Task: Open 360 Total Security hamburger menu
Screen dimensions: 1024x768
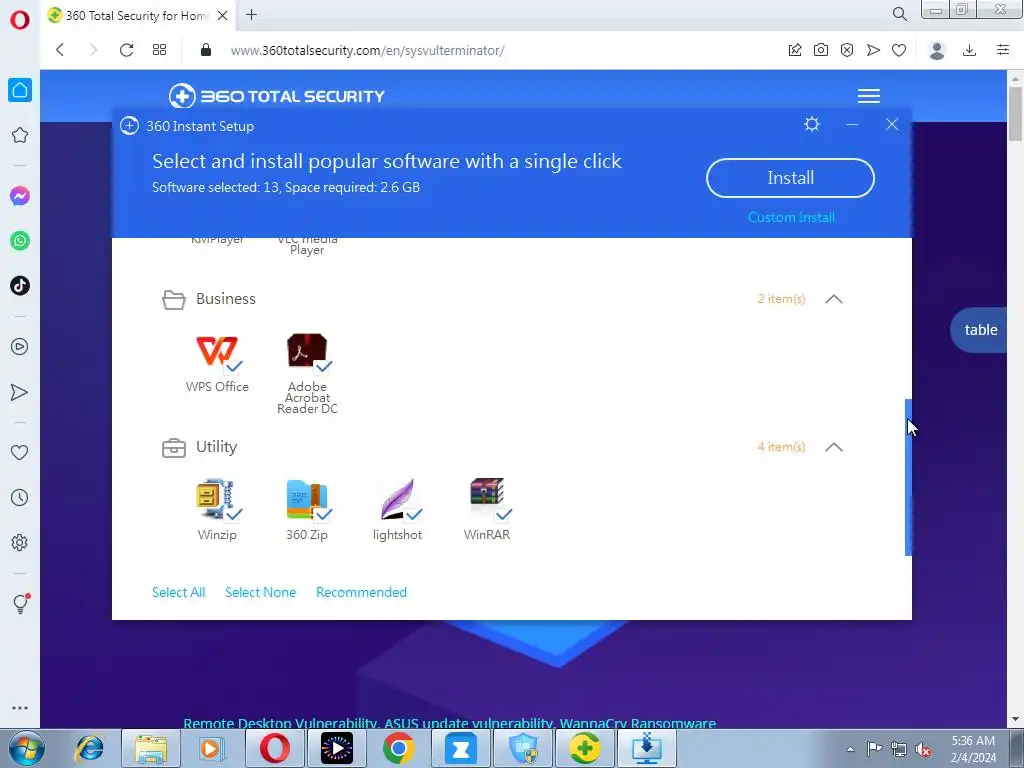Action: [869, 96]
